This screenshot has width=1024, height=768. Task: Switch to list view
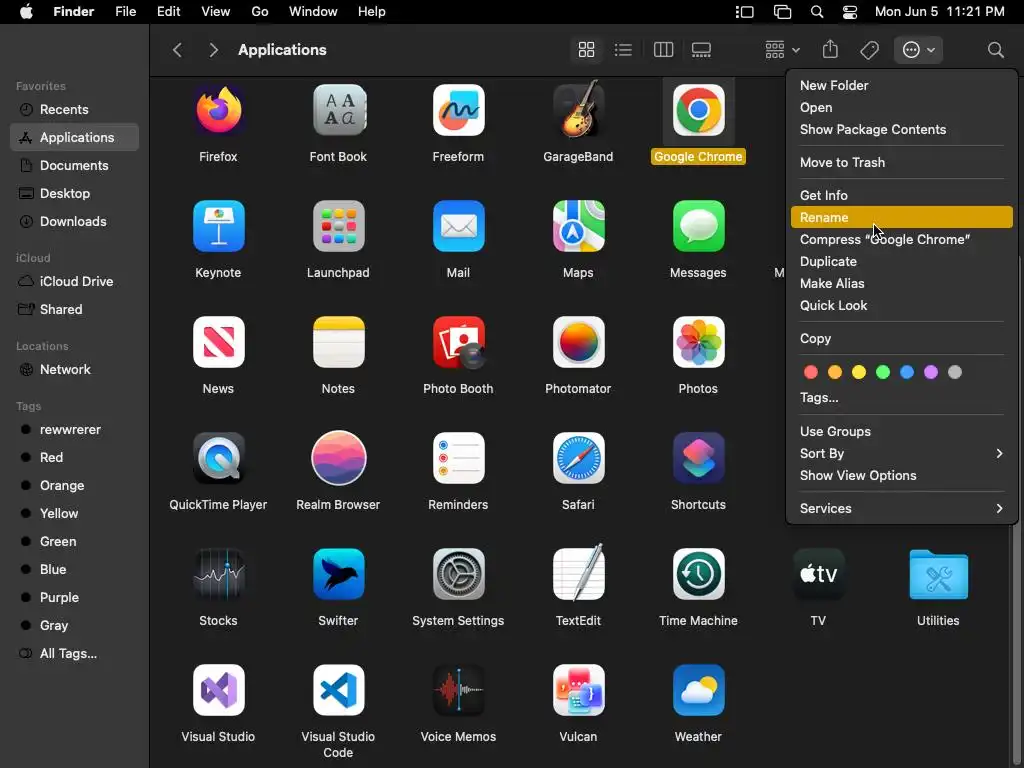[x=623, y=50]
